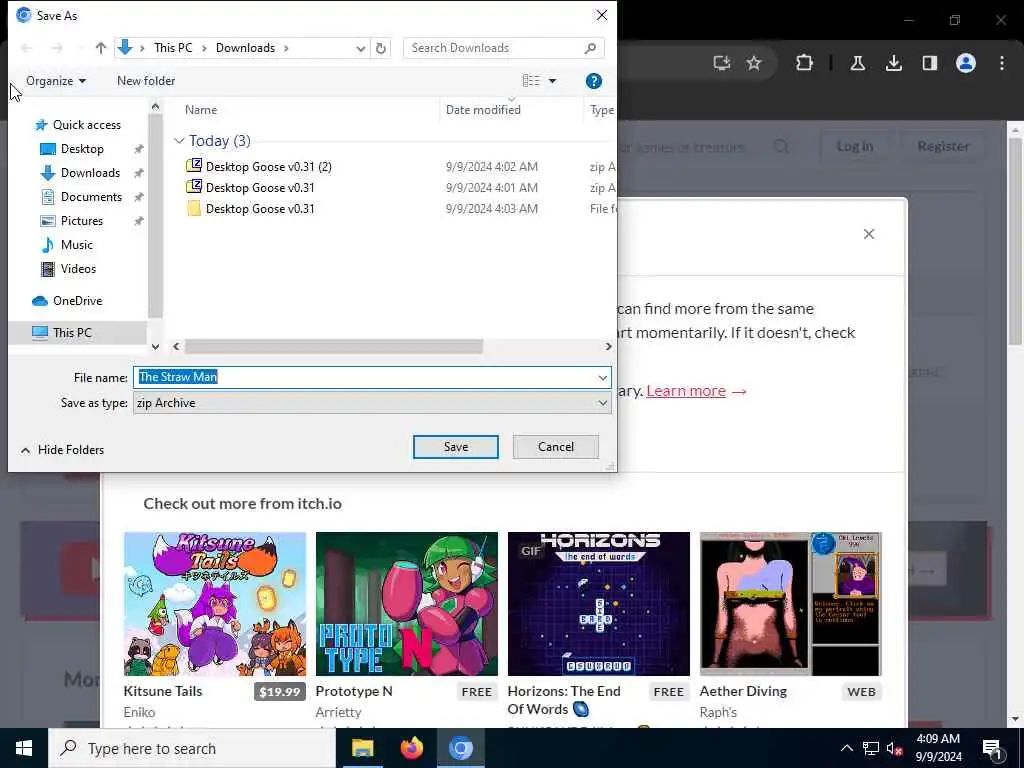This screenshot has width=1024, height=768.
Task: Click This PC breadcrumb in address bar
Action: (173, 48)
